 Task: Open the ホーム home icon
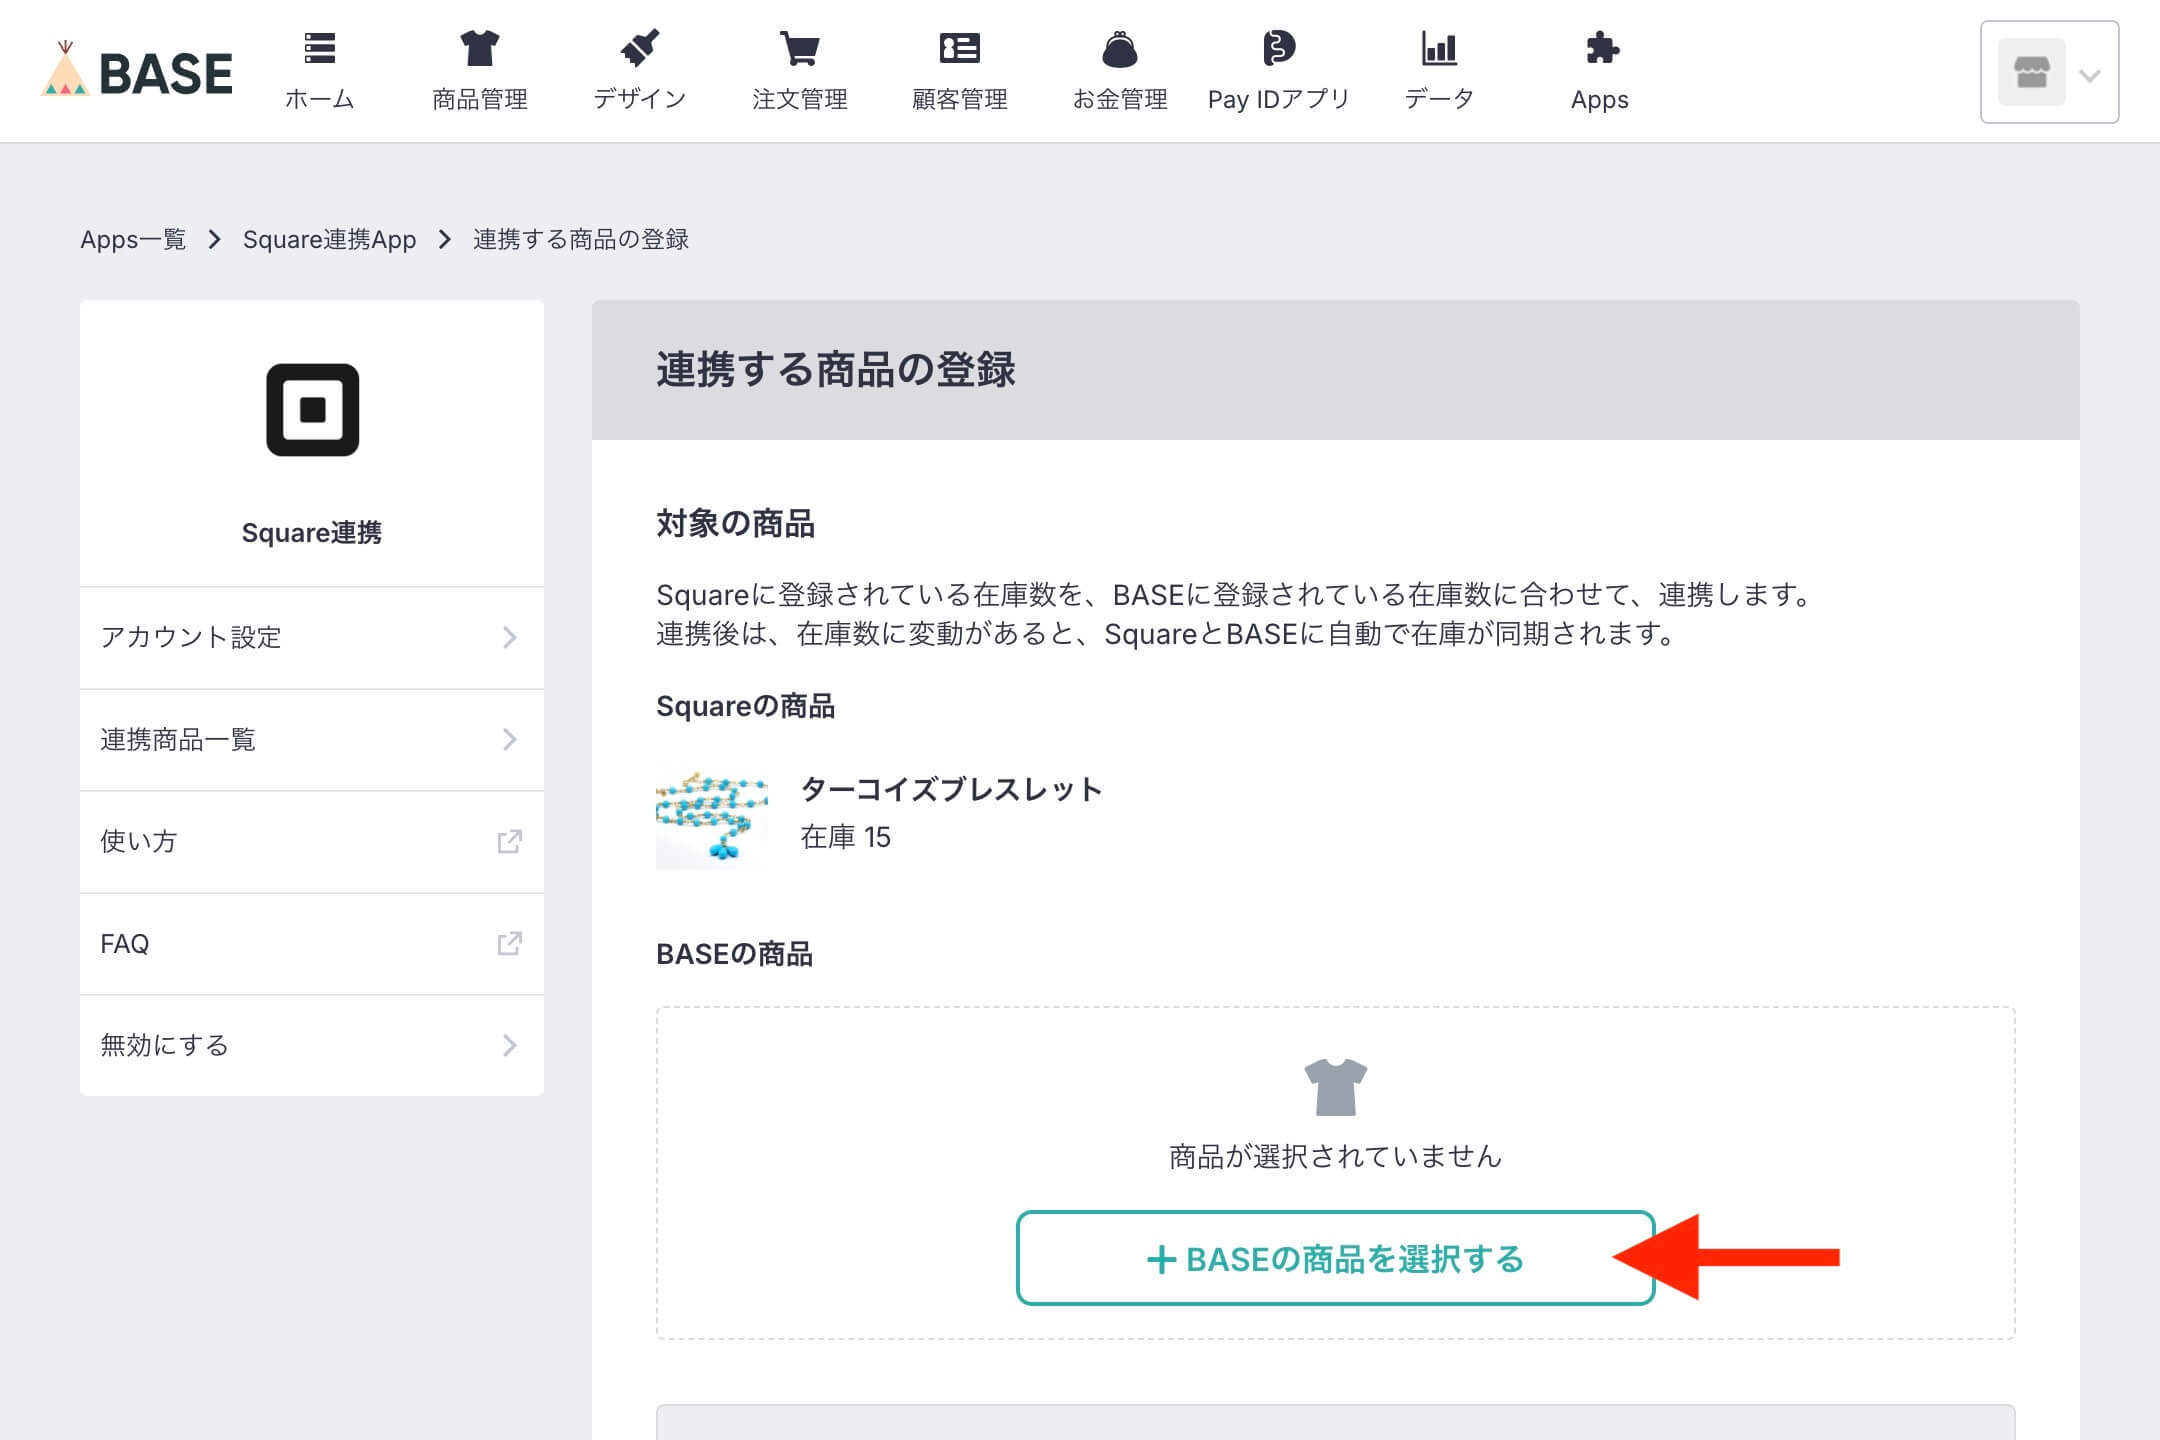click(319, 47)
